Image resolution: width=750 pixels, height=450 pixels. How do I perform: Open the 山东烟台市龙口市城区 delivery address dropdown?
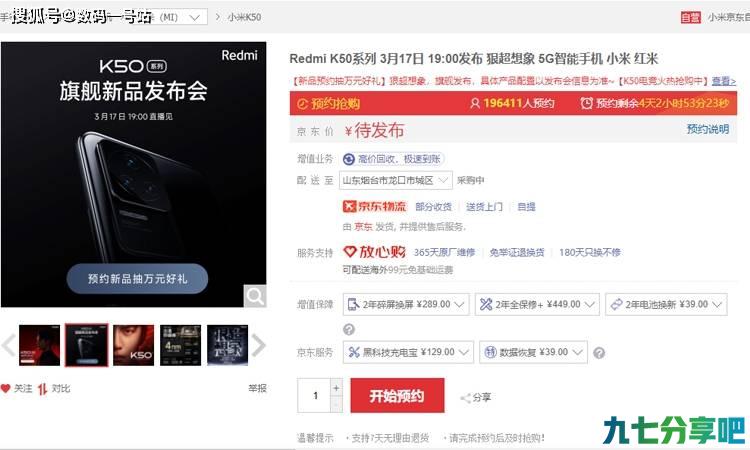tap(396, 180)
